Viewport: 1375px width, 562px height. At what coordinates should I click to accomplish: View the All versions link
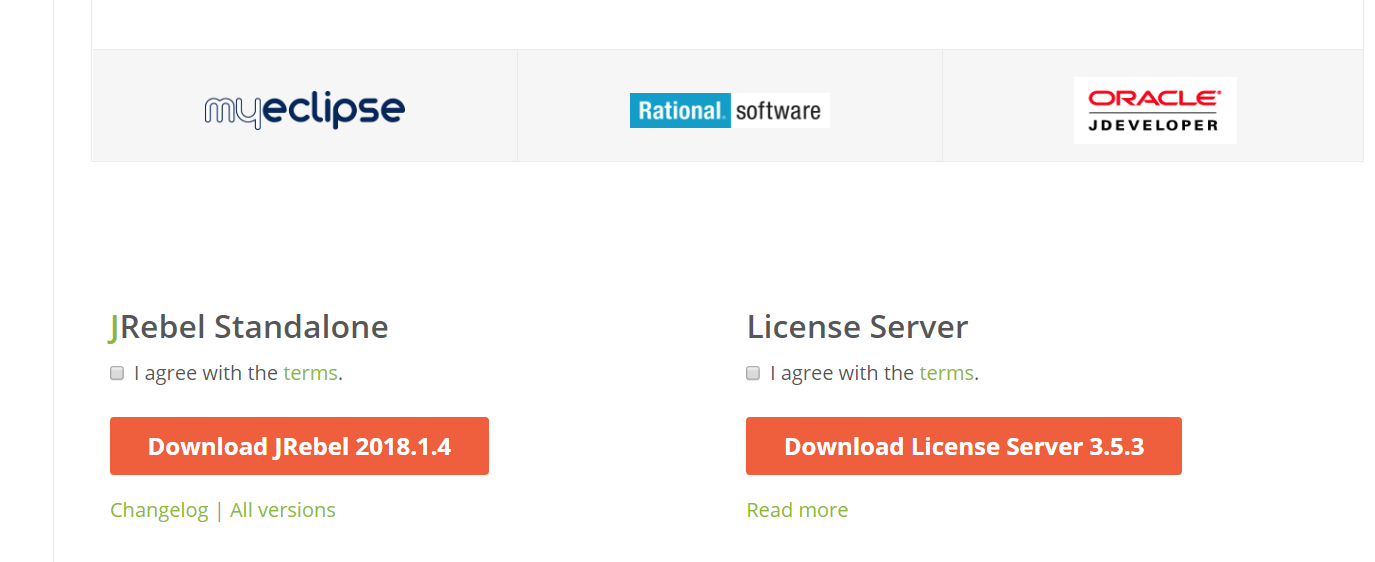pos(283,510)
